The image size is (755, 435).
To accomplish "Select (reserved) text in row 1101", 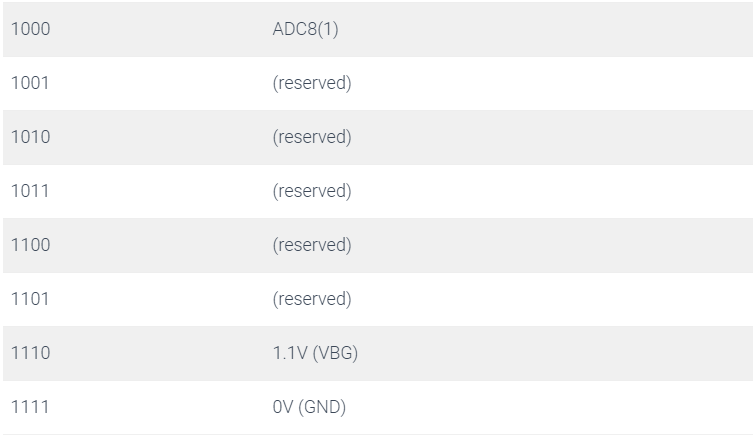I will [312, 299].
